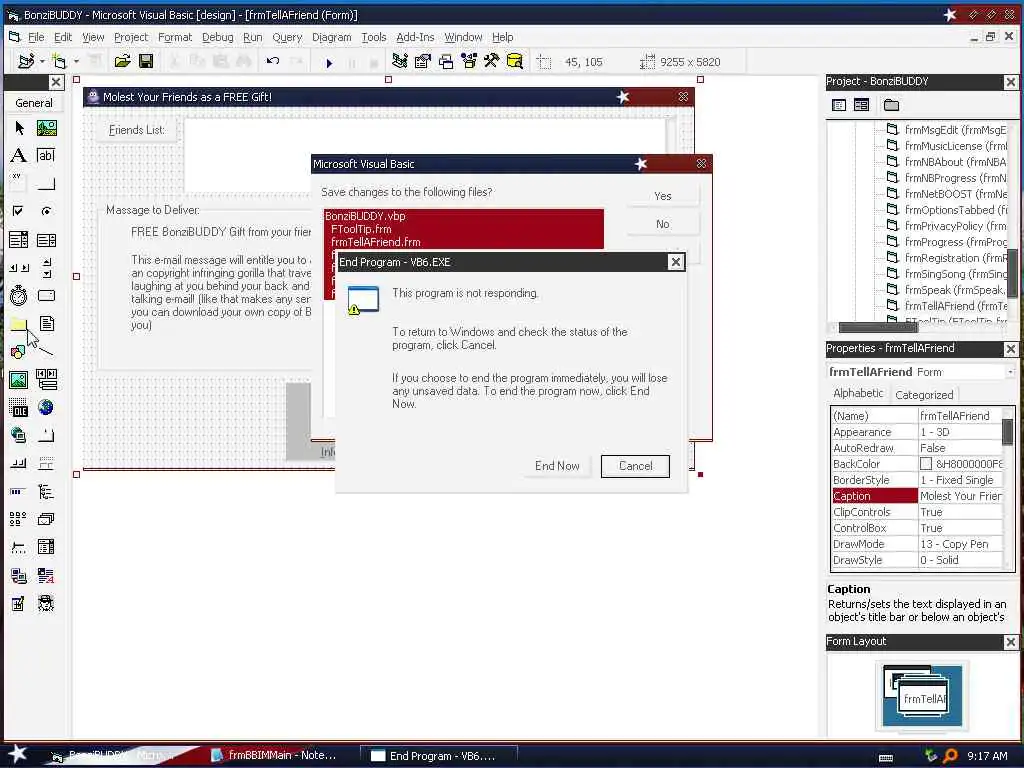Select the DrawMode property row
The image size is (1024, 768).
tap(917, 544)
